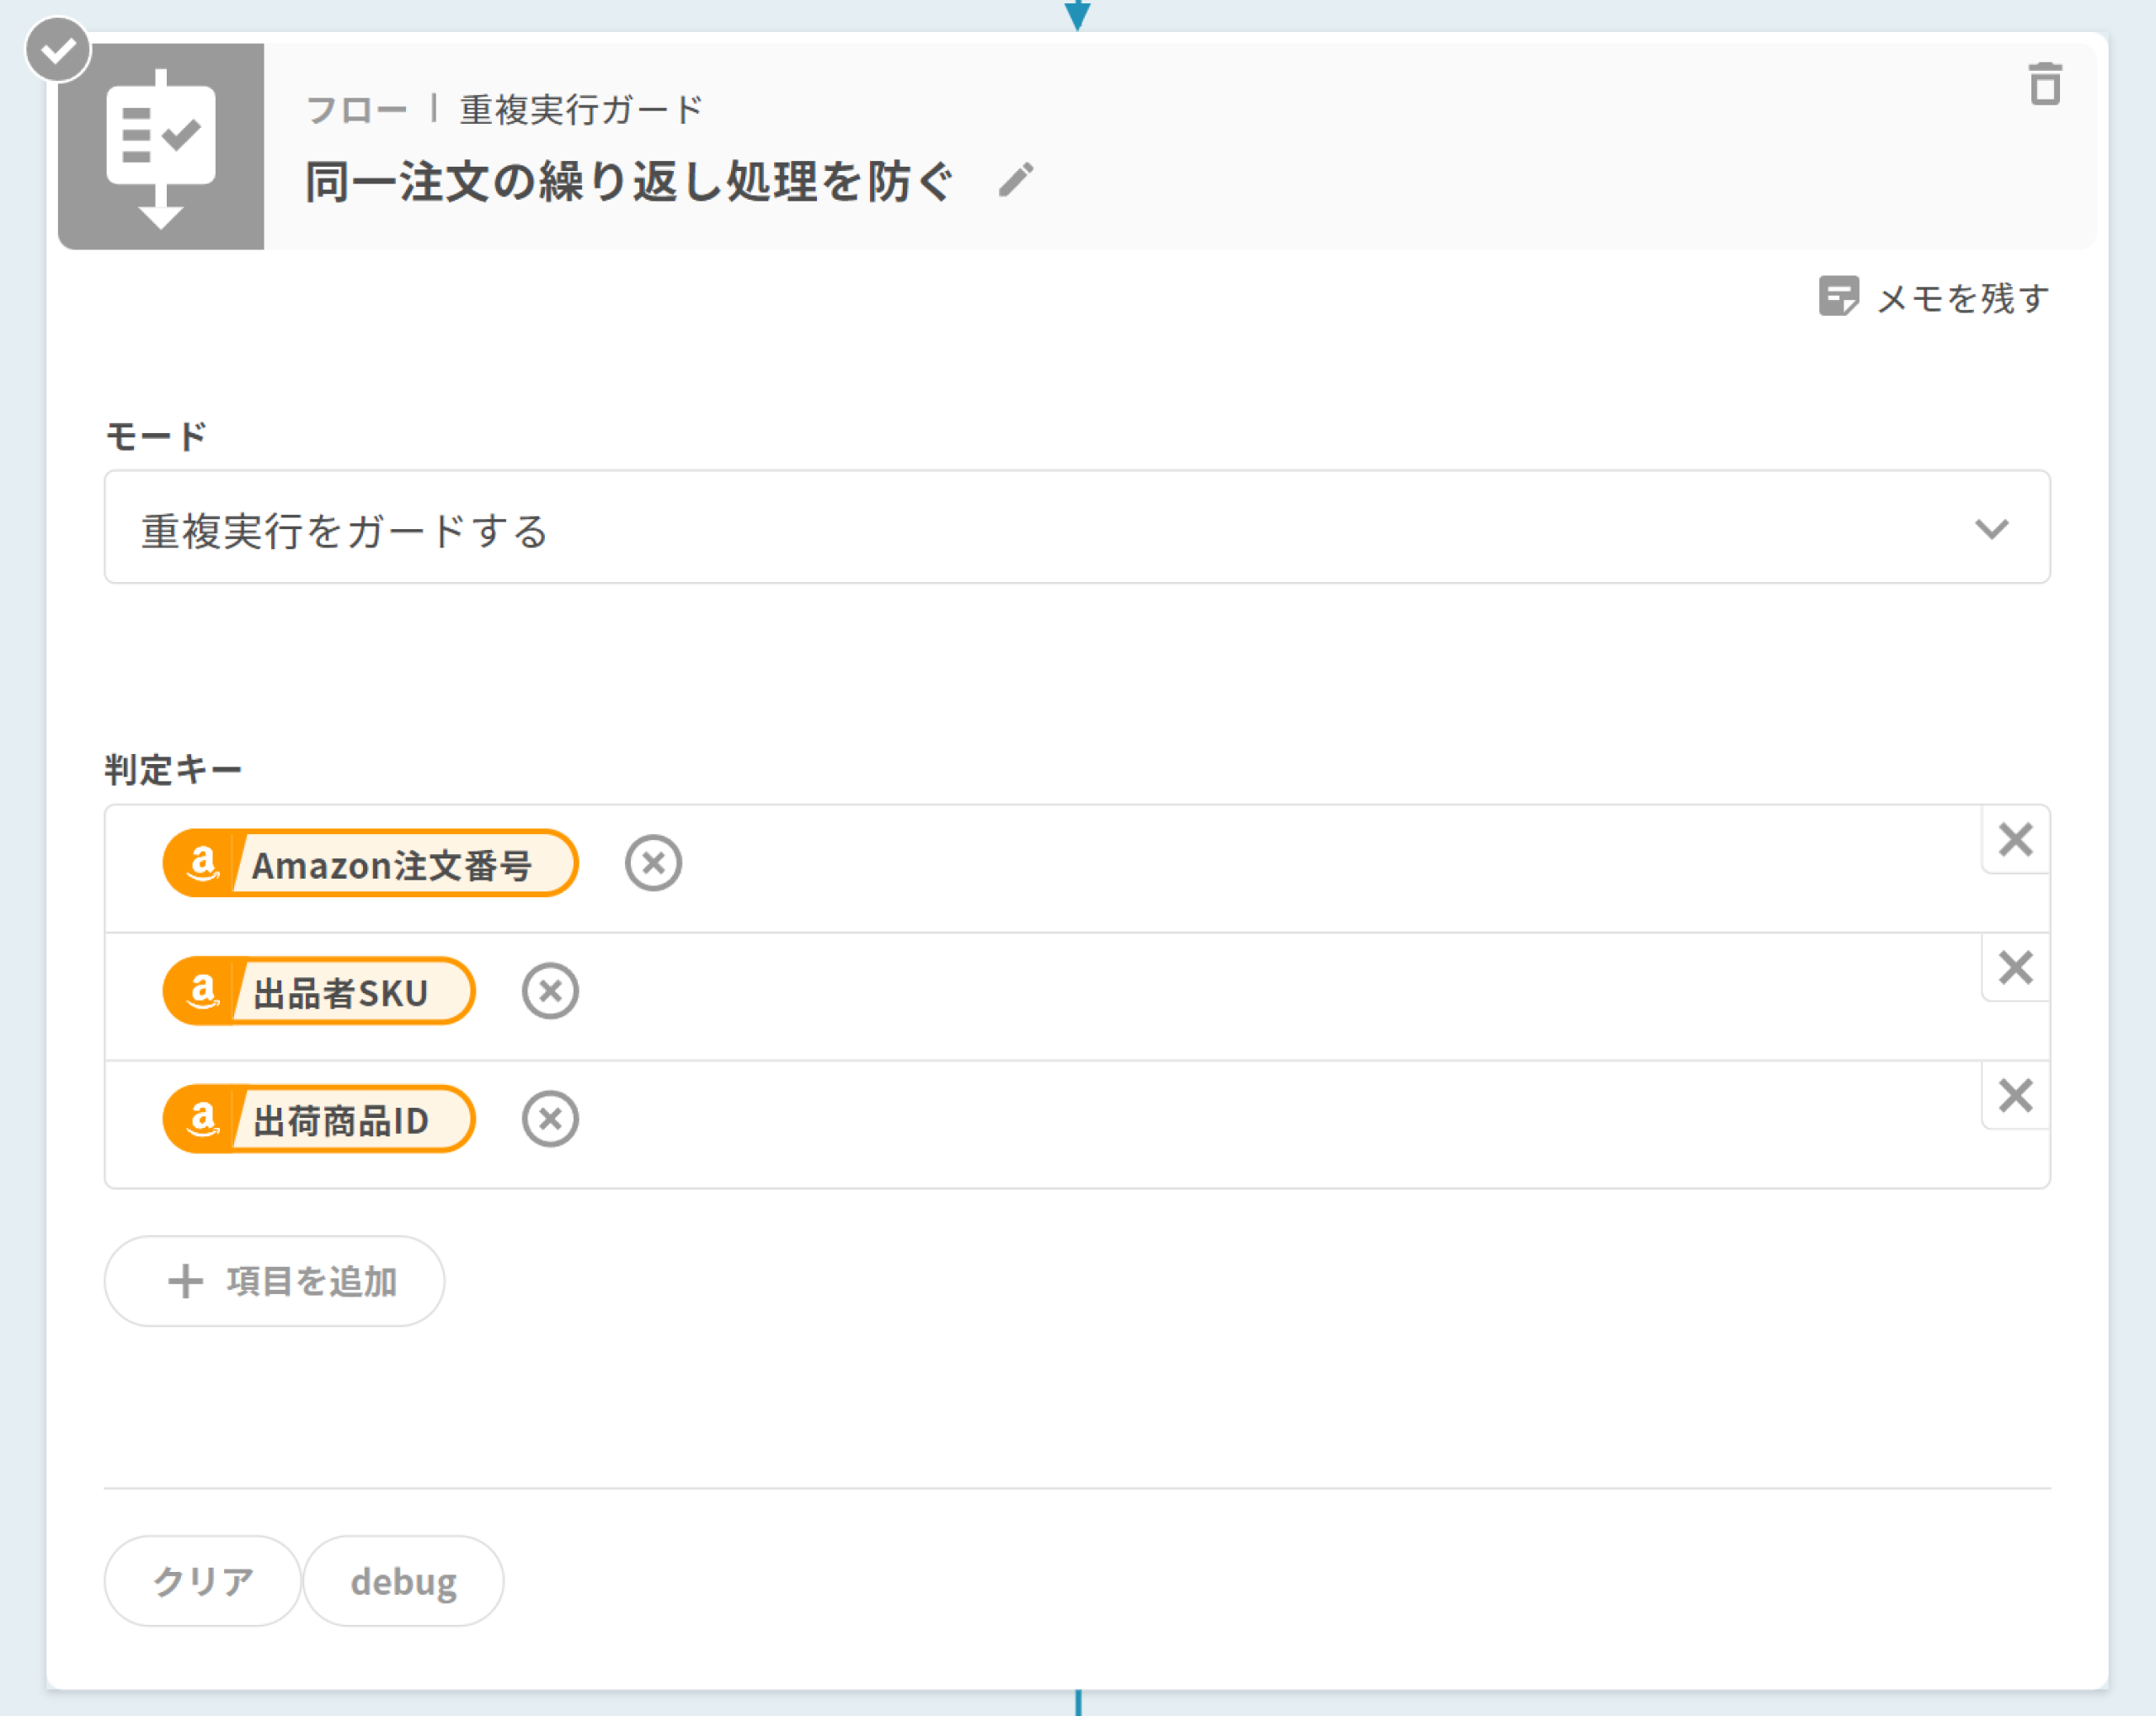Remove 出品者SKU tag with circled X
2156x1716 pixels.
tap(550, 991)
